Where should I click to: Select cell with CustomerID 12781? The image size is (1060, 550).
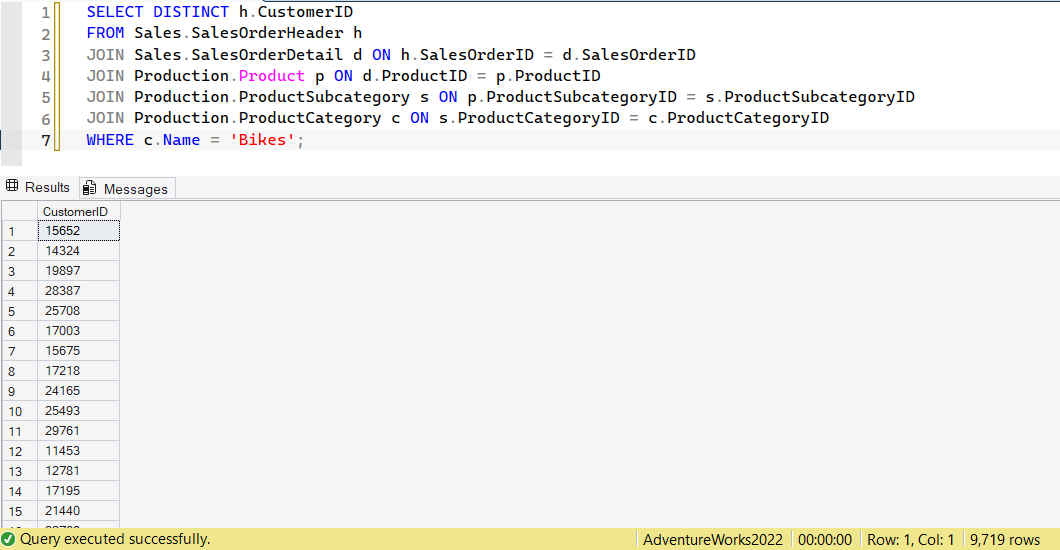tap(78, 470)
